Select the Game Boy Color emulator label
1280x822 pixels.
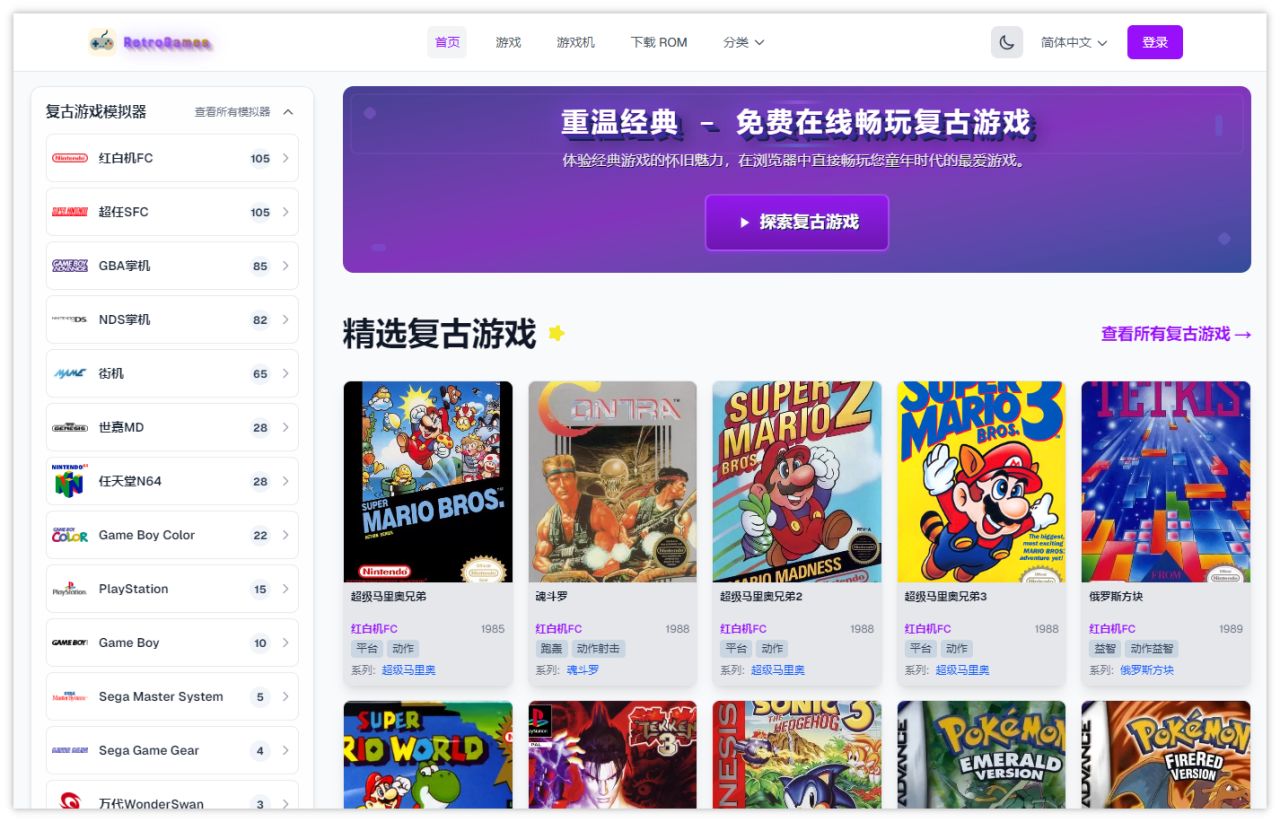click(x=146, y=535)
